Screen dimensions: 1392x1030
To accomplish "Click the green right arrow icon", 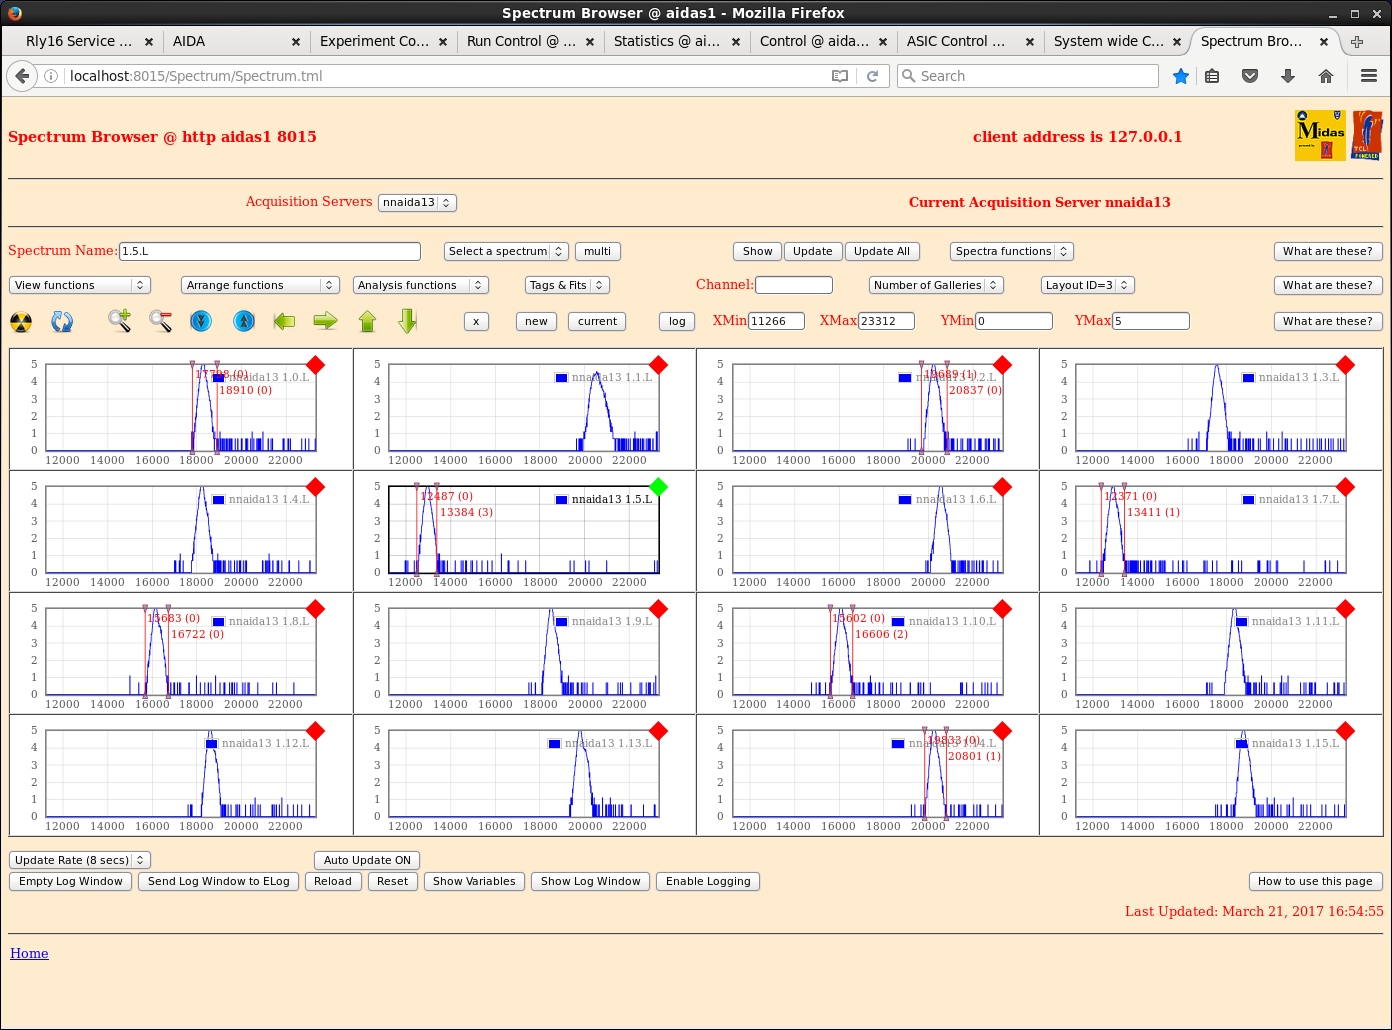I will (325, 321).
